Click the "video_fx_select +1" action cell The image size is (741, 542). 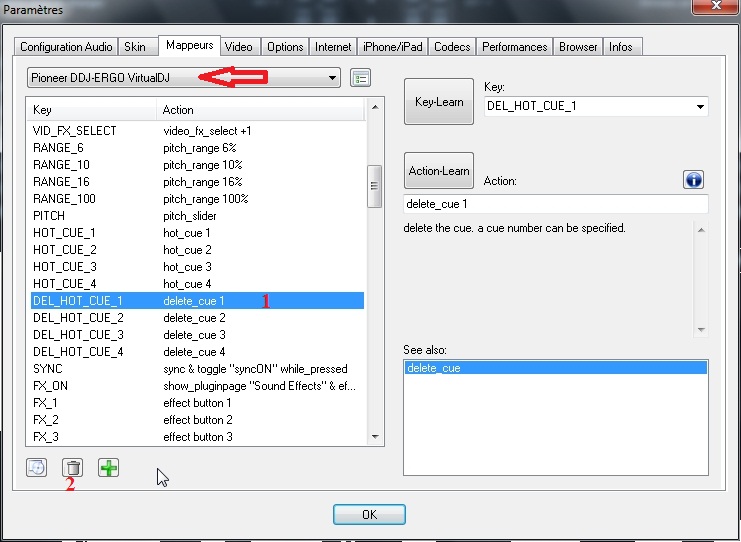pyautogui.click(x=207, y=131)
